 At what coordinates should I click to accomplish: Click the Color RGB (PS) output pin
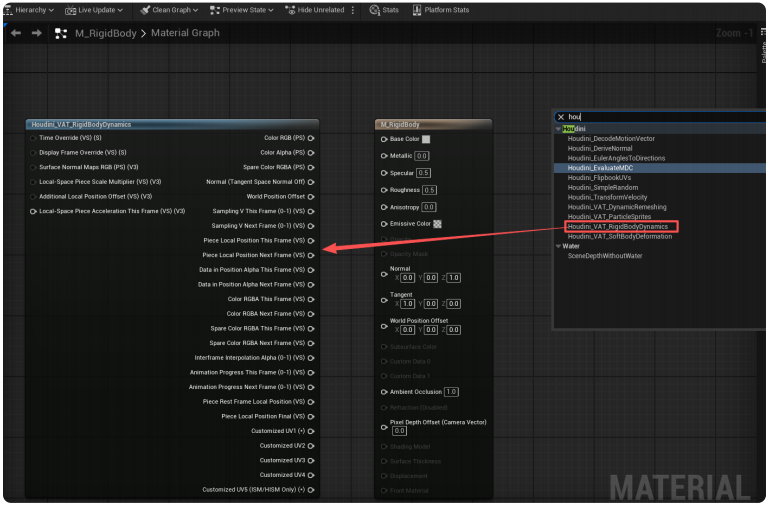point(311,138)
